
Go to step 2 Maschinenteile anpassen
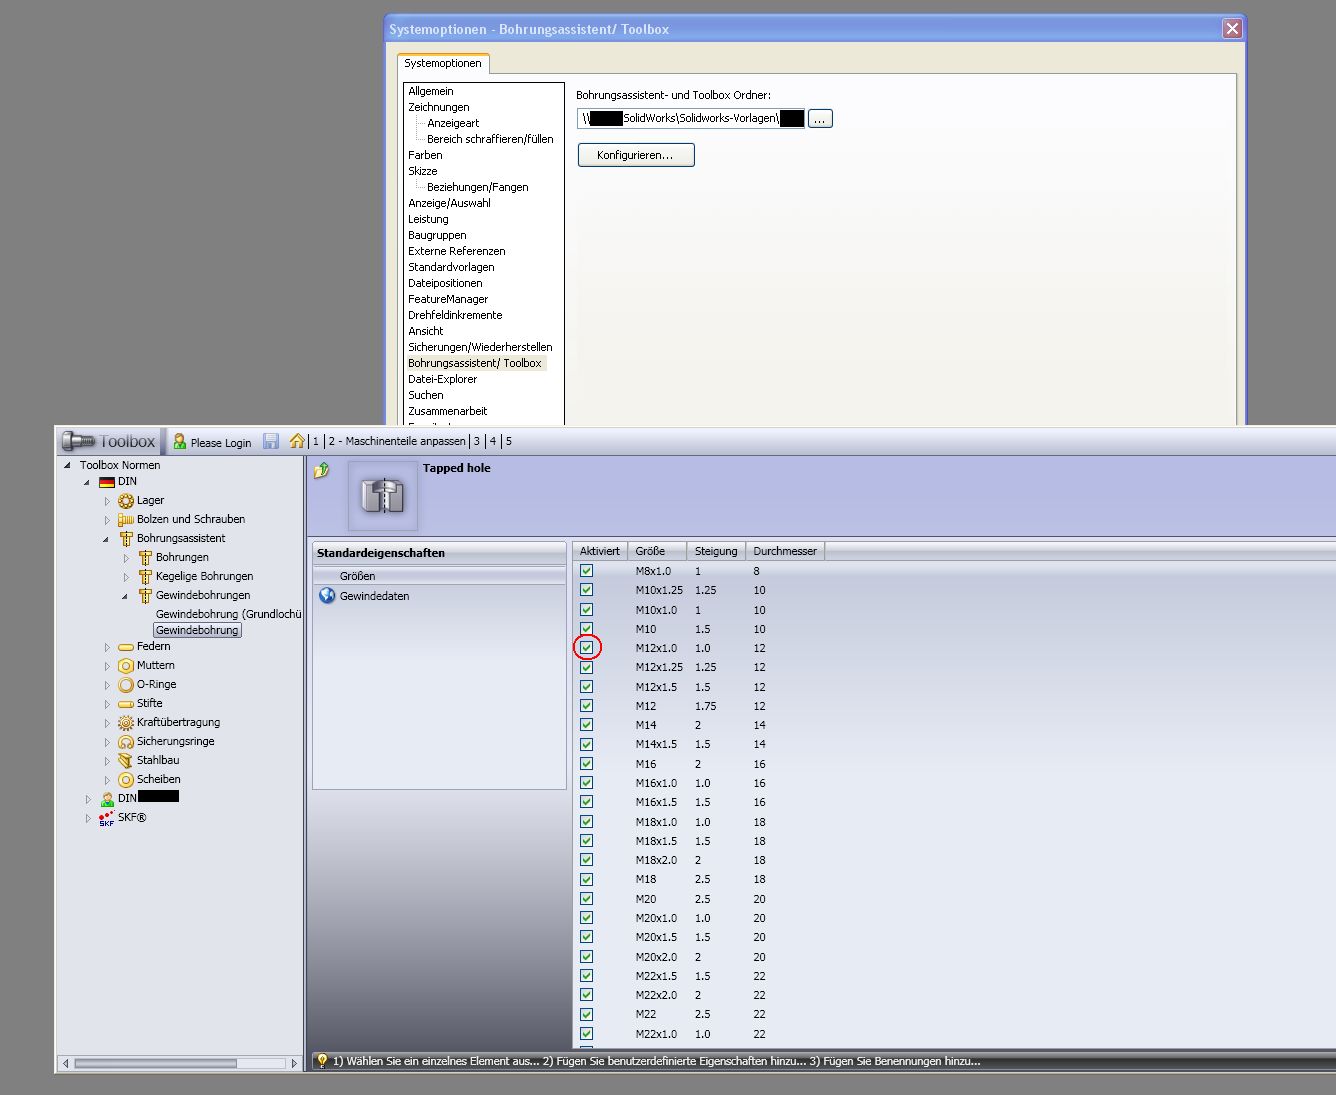coord(397,441)
